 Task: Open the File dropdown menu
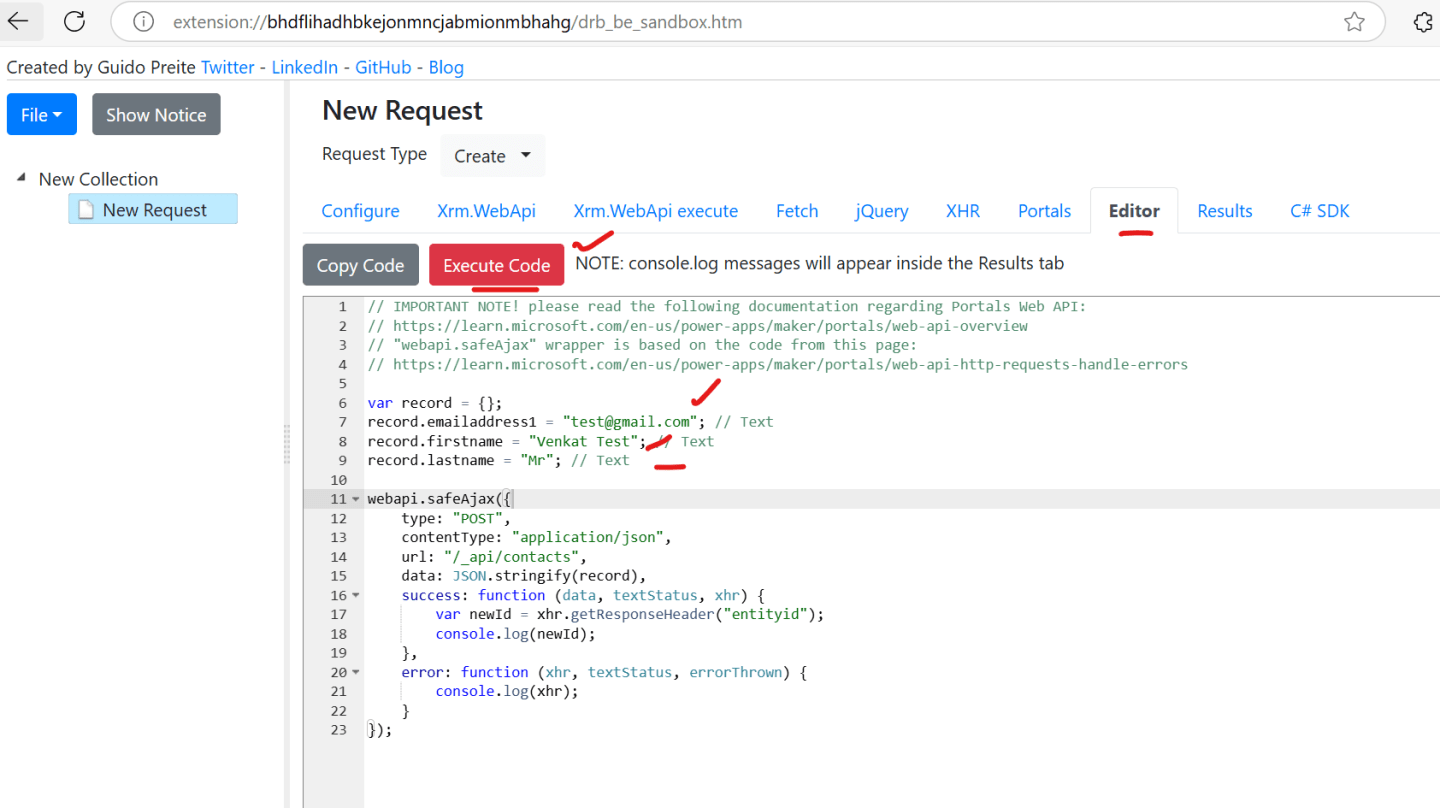pos(41,114)
